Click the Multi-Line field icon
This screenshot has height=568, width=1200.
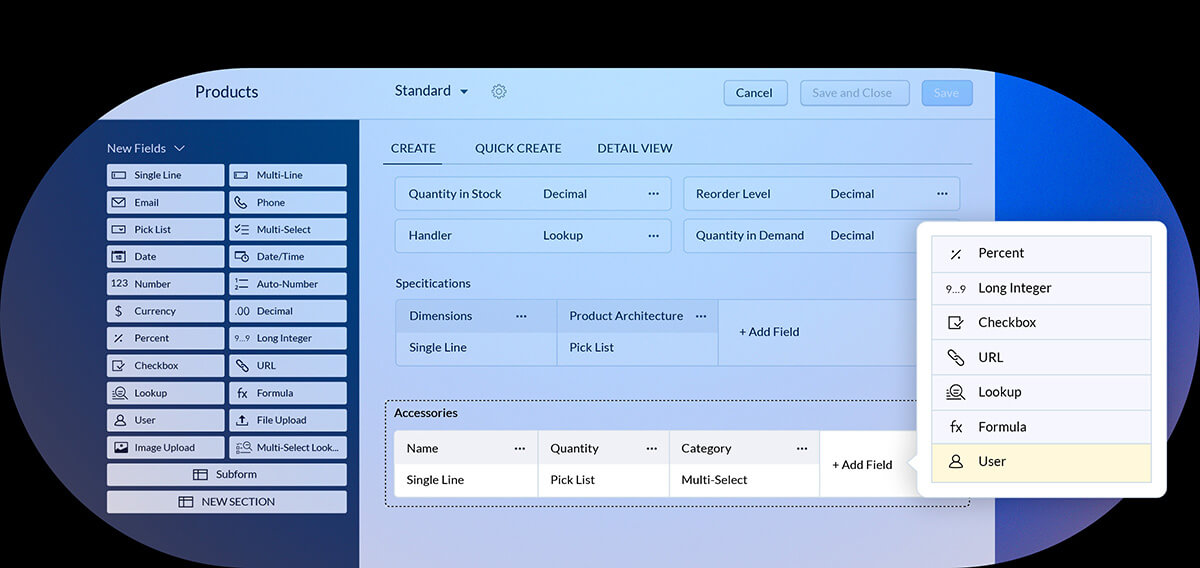pyautogui.click(x=241, y=175)
